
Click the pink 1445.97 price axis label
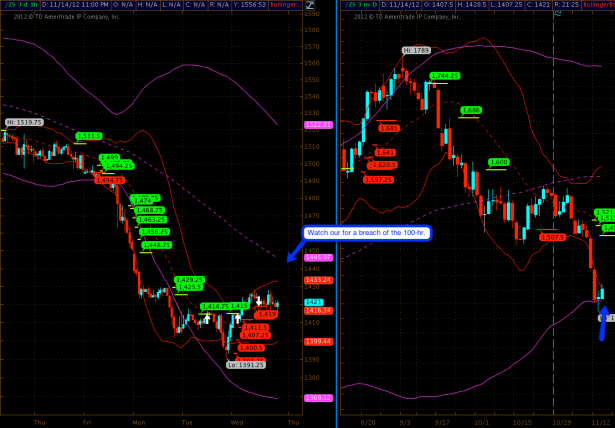tap(317, 257)
